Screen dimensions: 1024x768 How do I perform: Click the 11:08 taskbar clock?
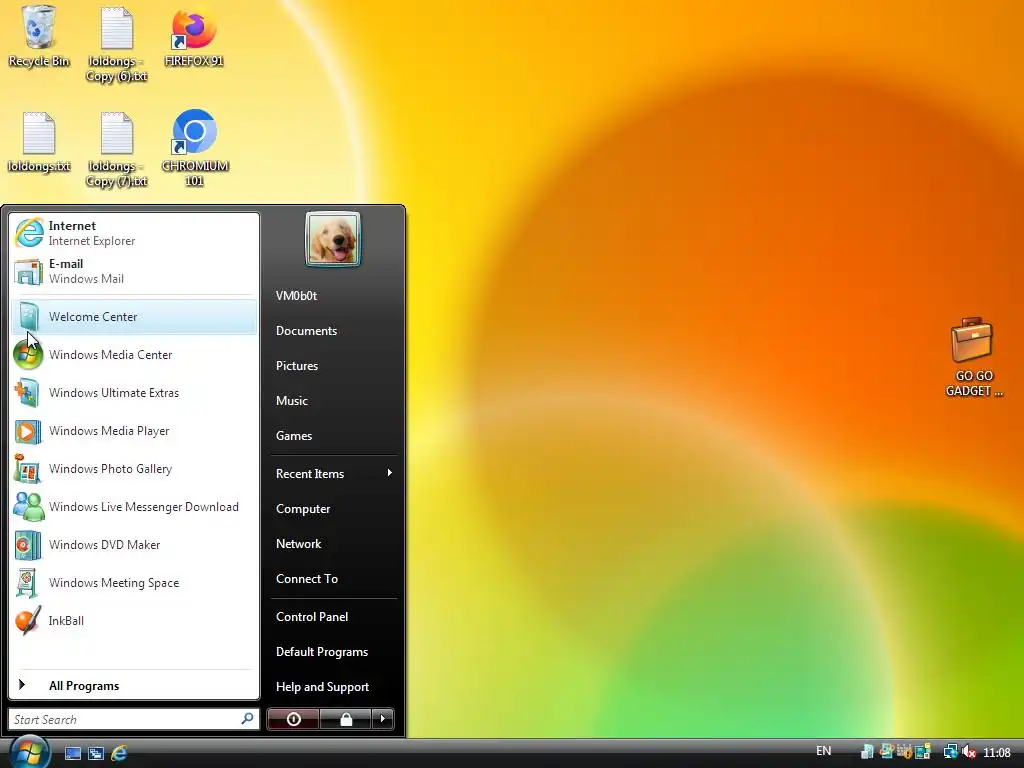(x=997, y=752)
